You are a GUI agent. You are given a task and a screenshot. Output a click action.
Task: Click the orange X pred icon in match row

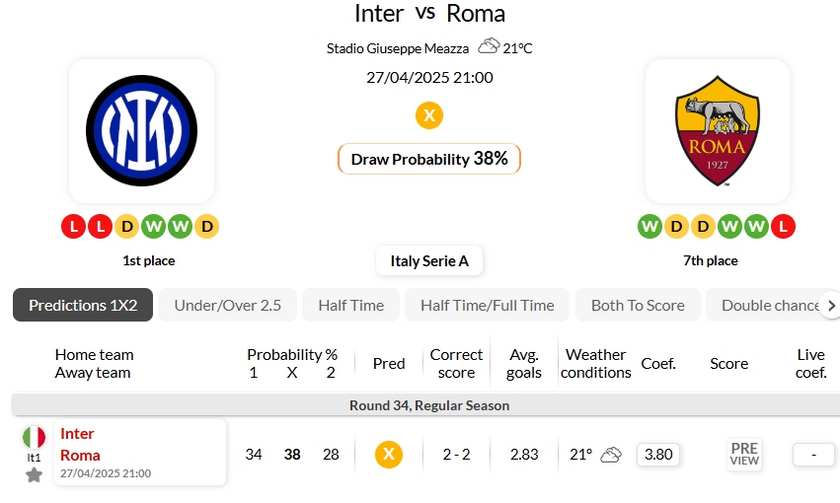389,454
